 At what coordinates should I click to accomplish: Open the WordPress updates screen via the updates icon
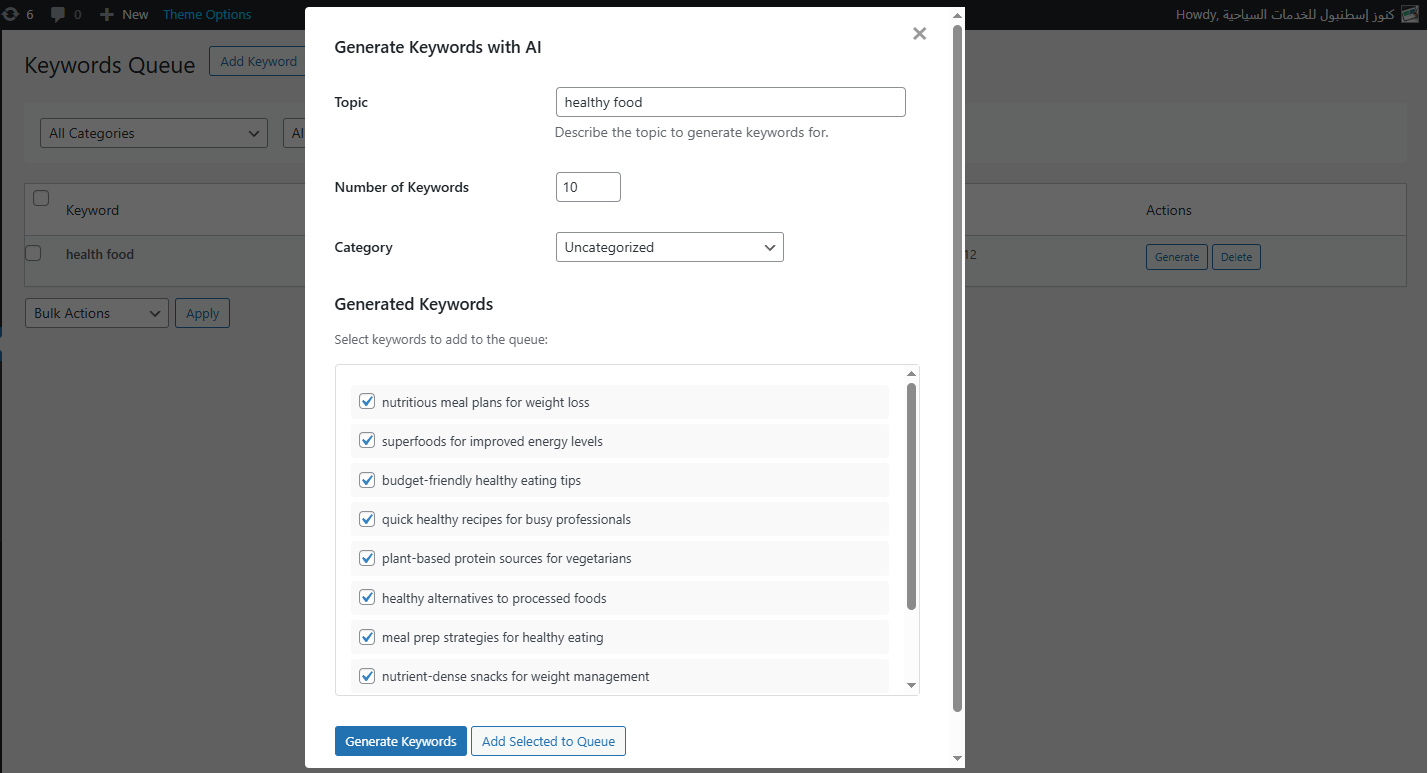point(10,14)
